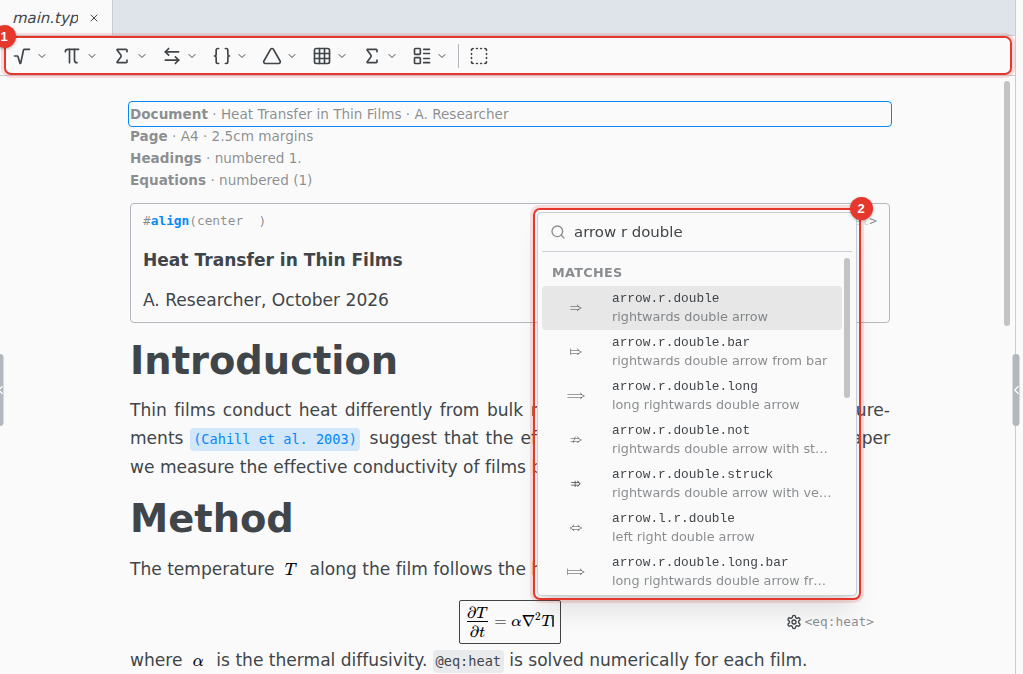Screen dimensions: 1023x674
Task: Open the left-right arrows symbol tool
Action: (172, 56)
